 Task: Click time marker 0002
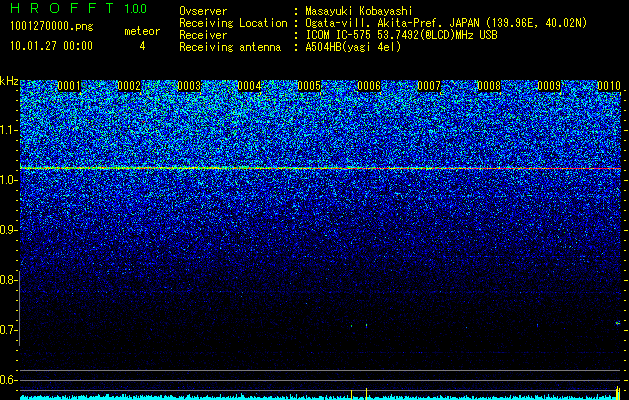129,86
